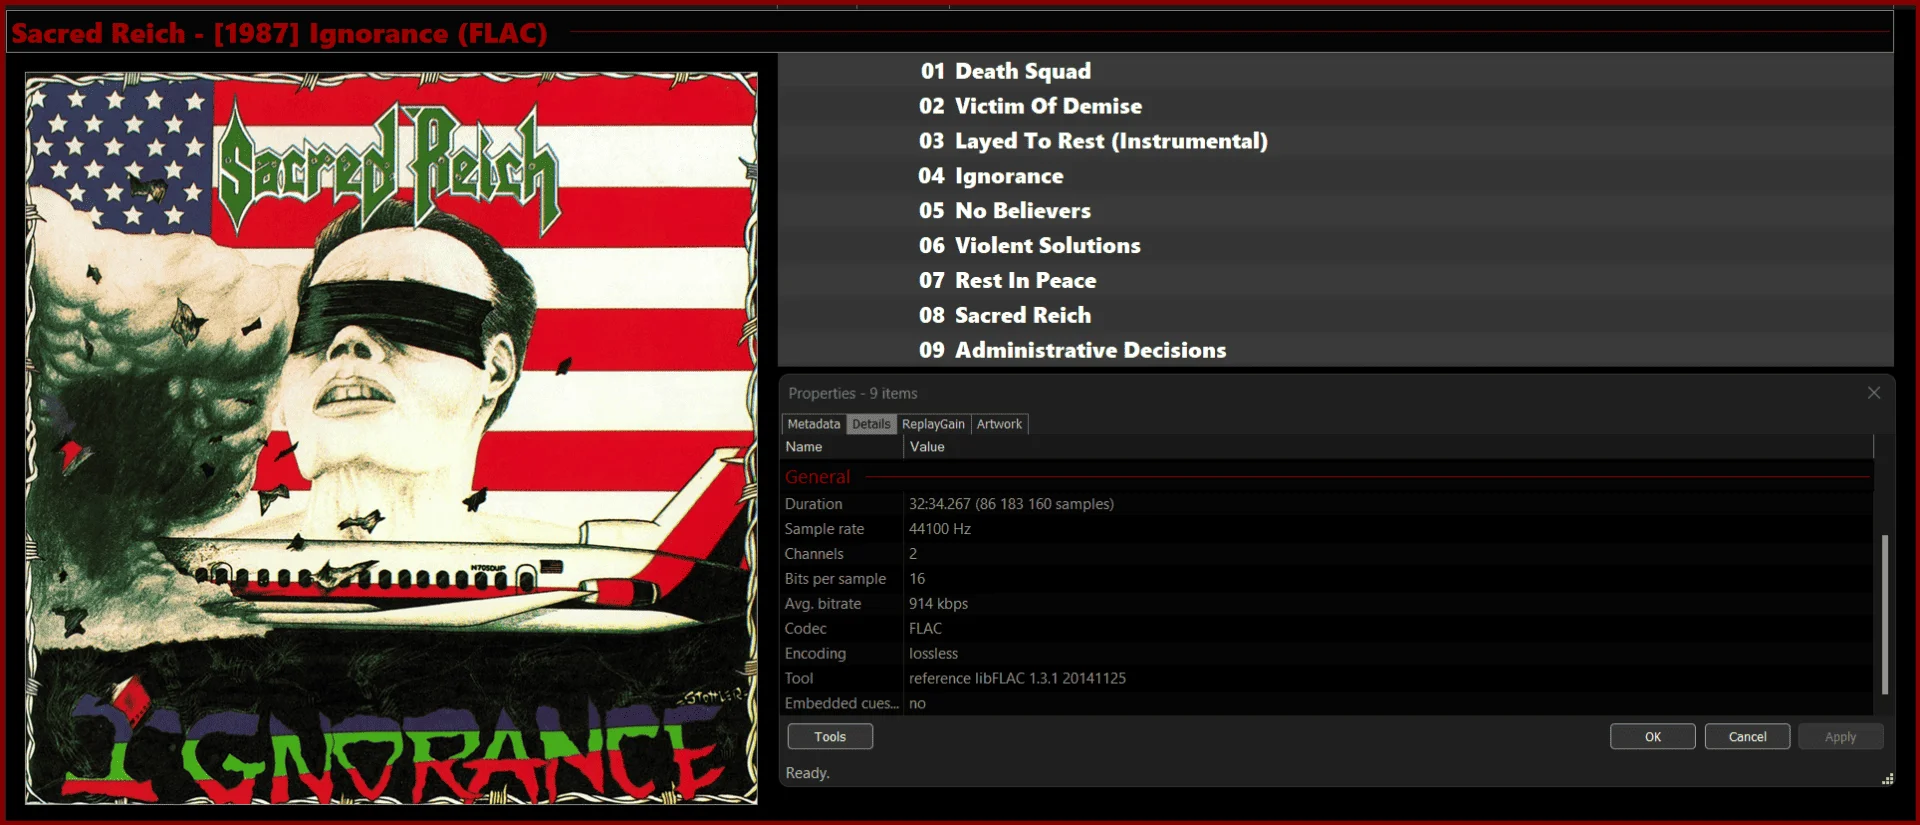This screenshot has height=825, width=1920.
Task: Select the Bits per sample row label
Action: [835, 579]
